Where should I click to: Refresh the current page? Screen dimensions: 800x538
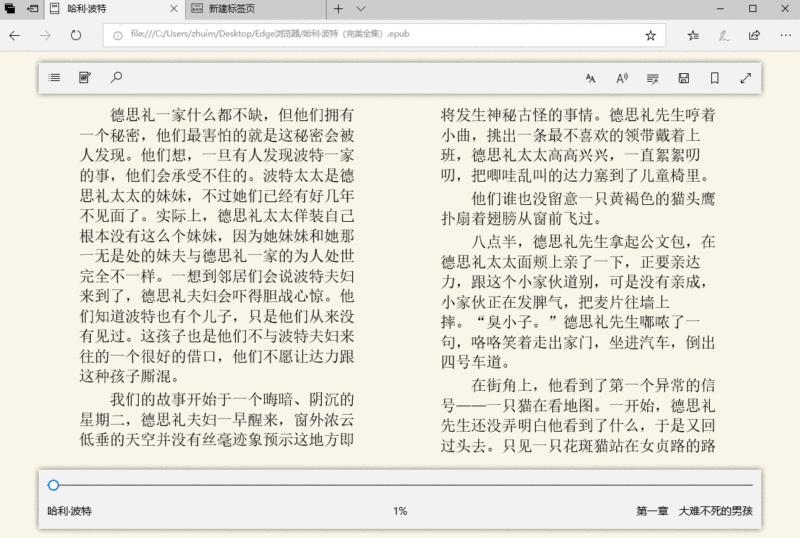pos(76,35)
